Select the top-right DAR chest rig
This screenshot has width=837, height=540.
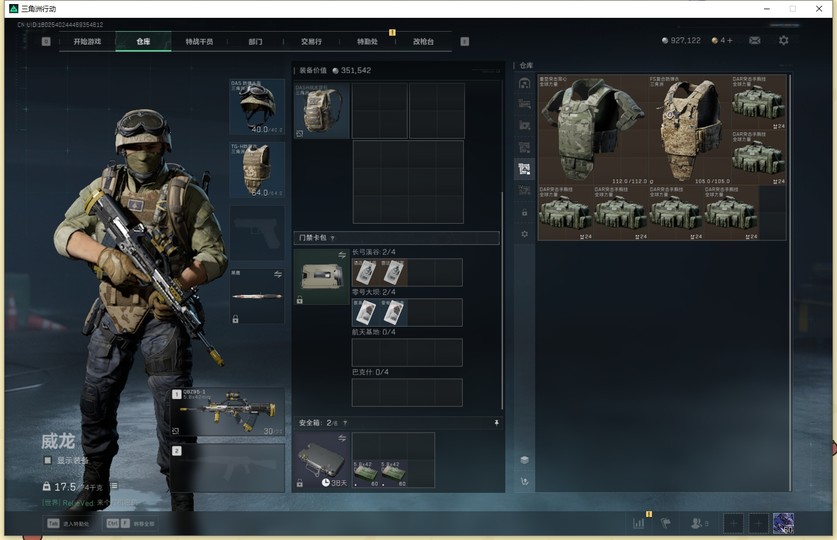point(758,102)
